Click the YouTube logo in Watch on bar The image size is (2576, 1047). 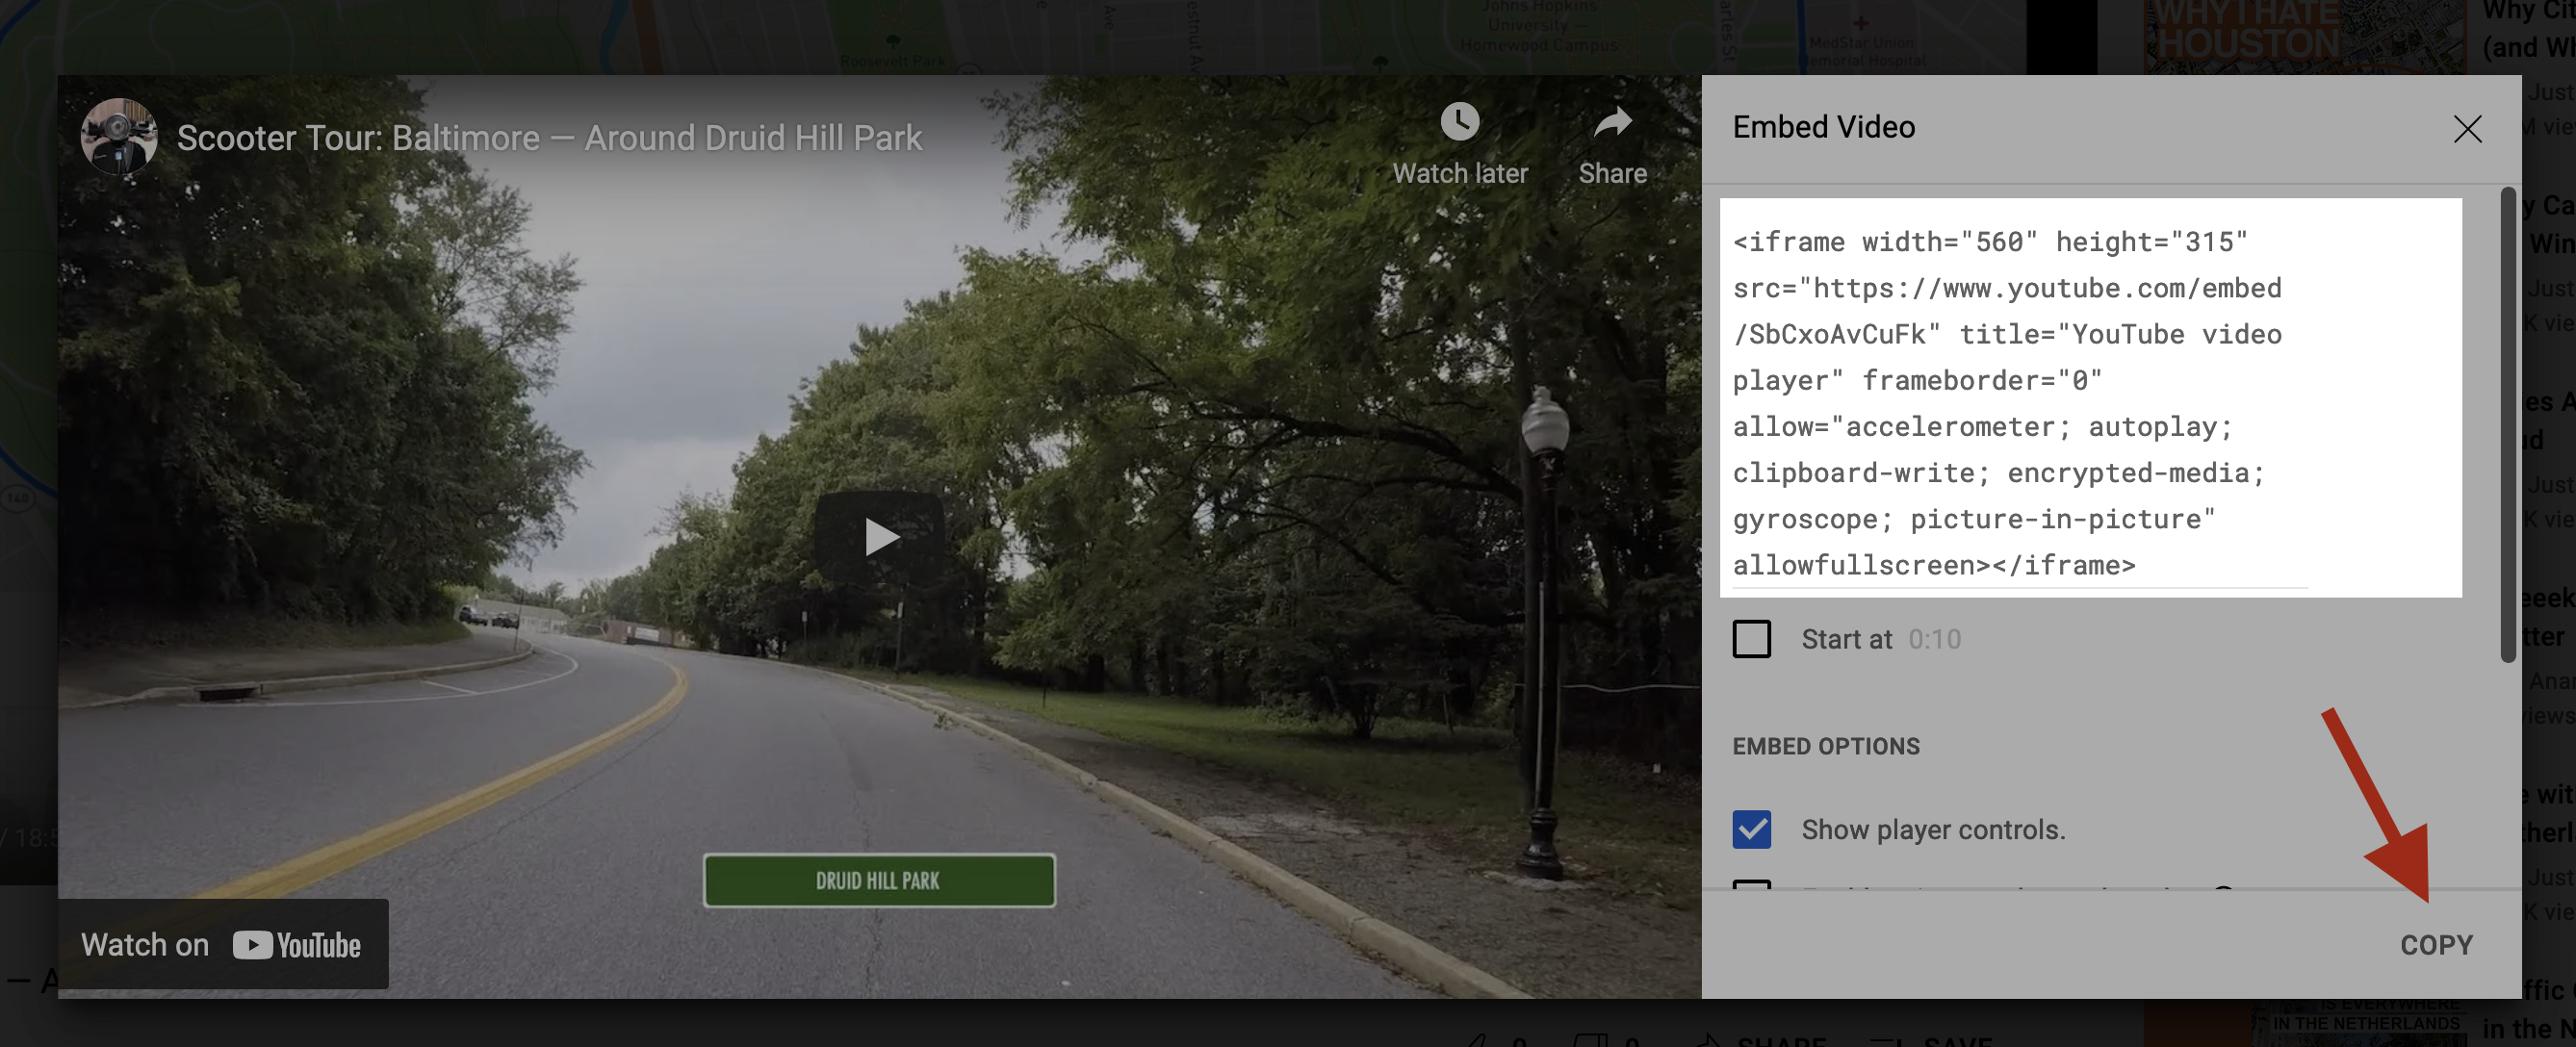tap(297, 945)
